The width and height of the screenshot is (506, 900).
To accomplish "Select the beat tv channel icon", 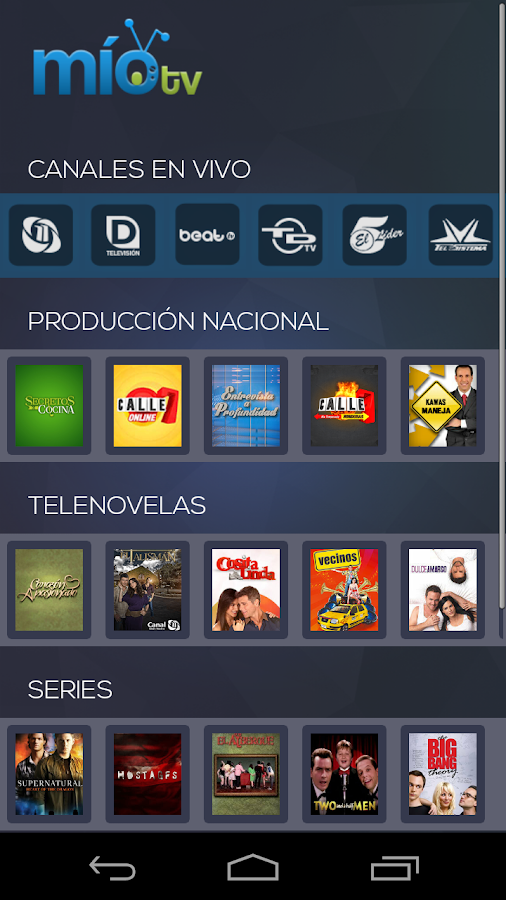I will 207,234.
